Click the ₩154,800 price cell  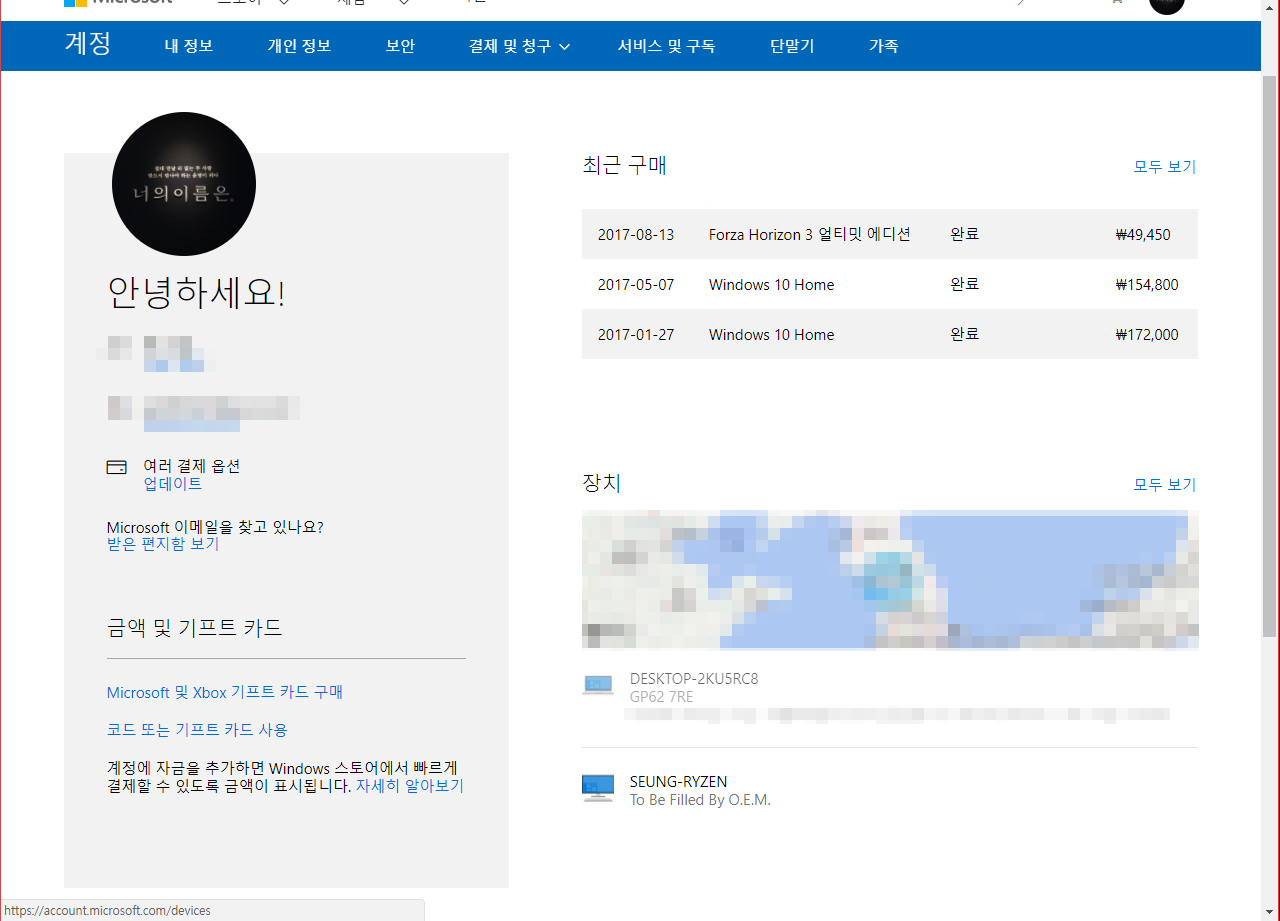click(1147, 285)
